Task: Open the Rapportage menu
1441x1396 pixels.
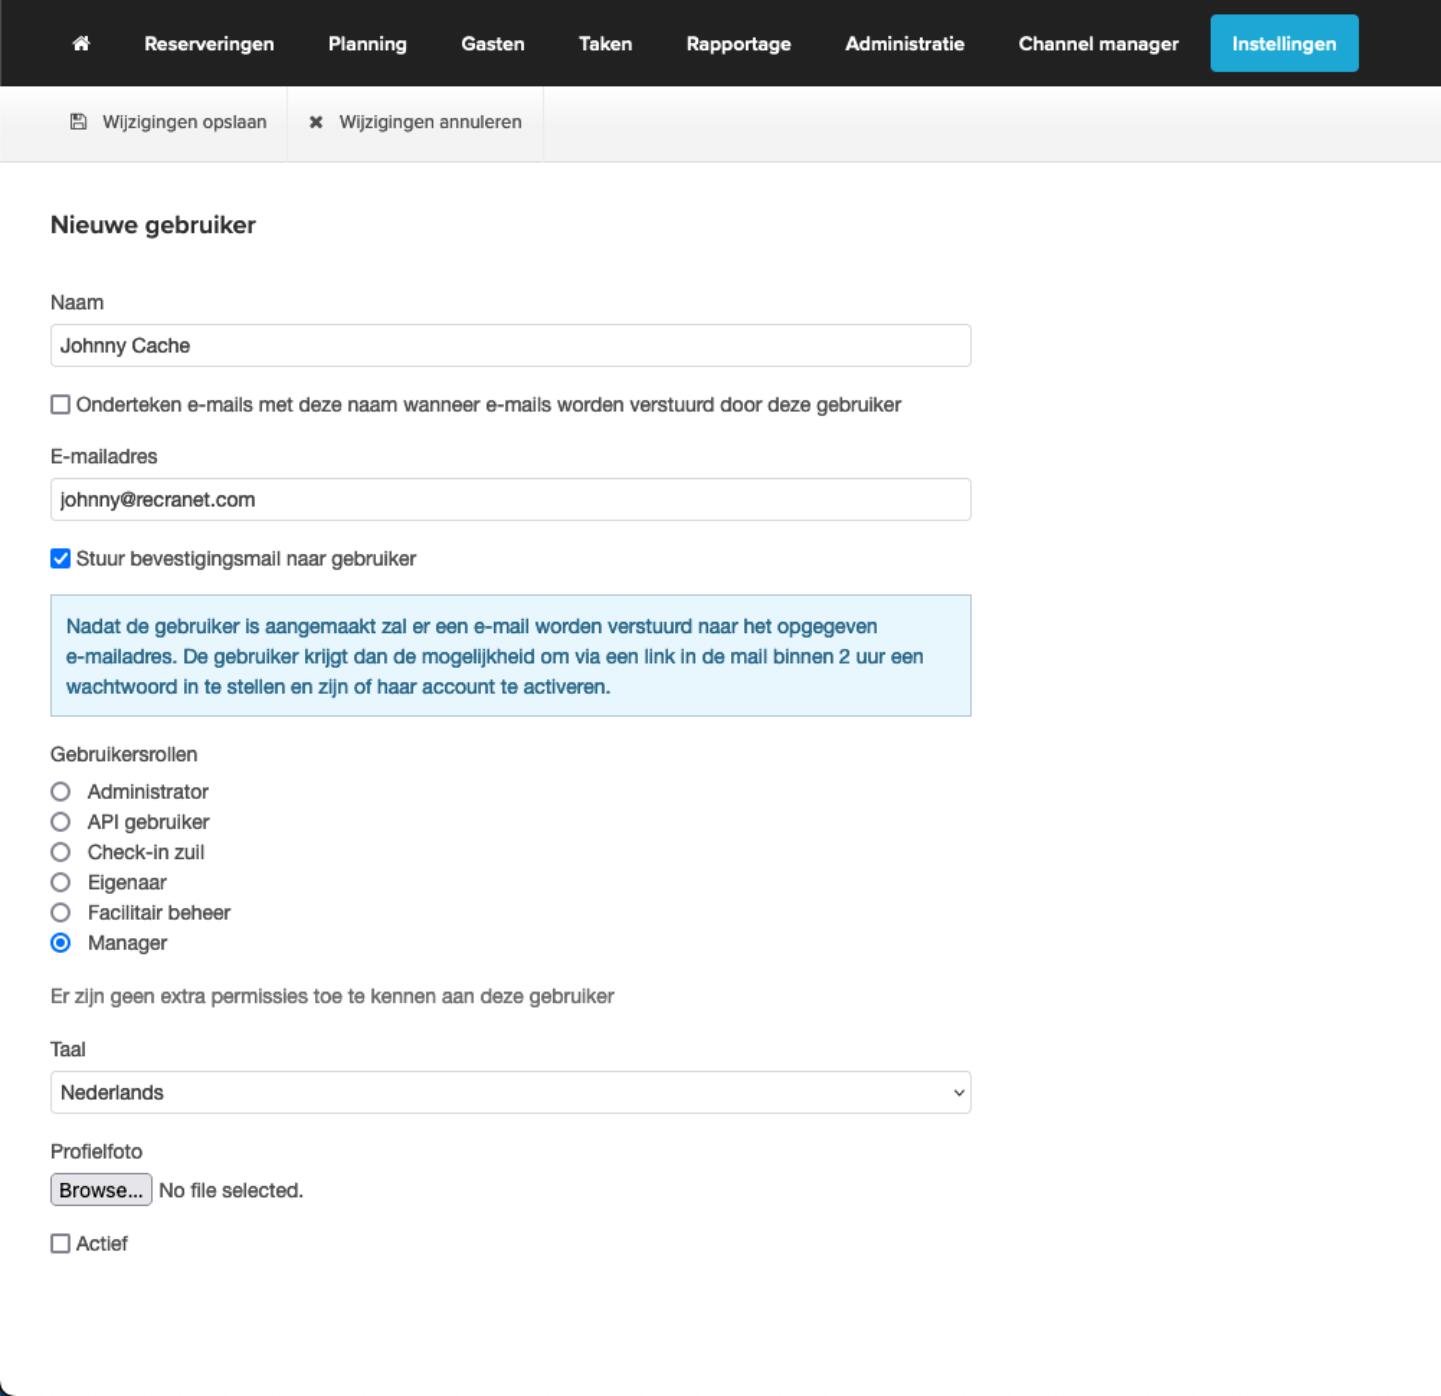Action: tap(738, 44)
